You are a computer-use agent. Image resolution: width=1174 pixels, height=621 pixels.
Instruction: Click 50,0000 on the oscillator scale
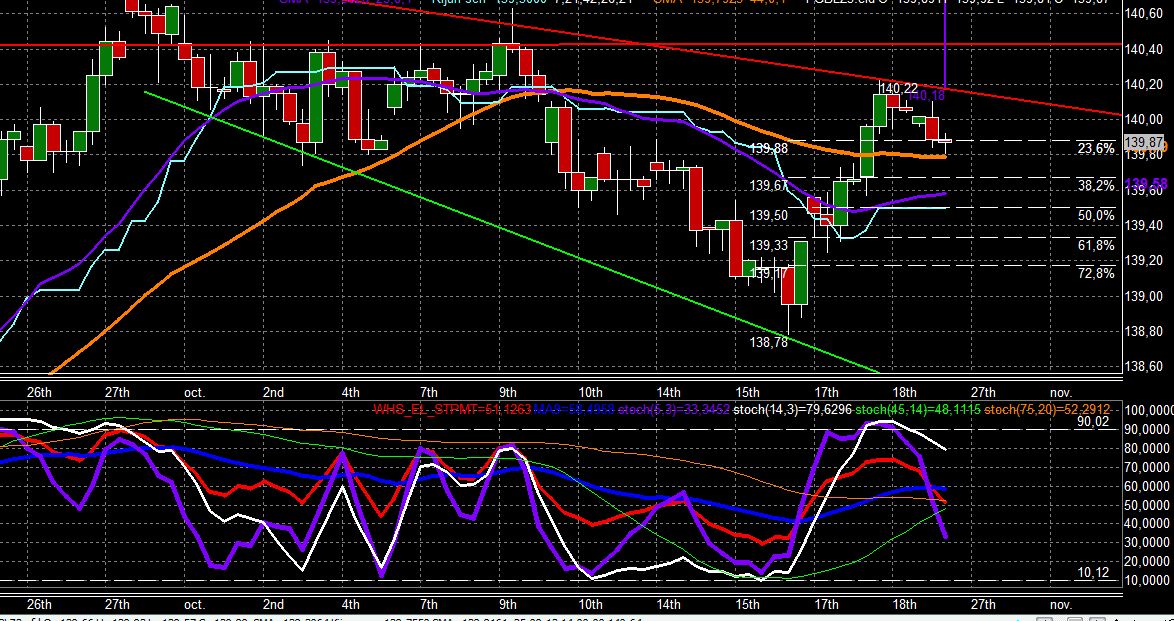pyautogui.click(x=1146, y=505)
